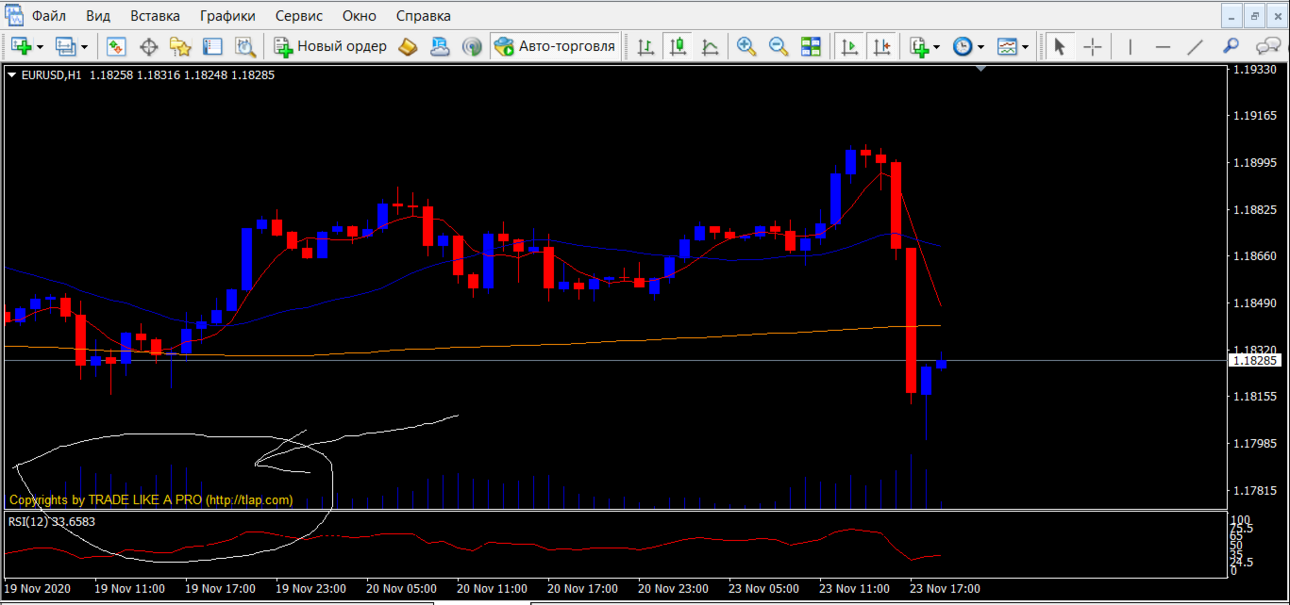Click the application logo icon in menu bar

point(13,14)
